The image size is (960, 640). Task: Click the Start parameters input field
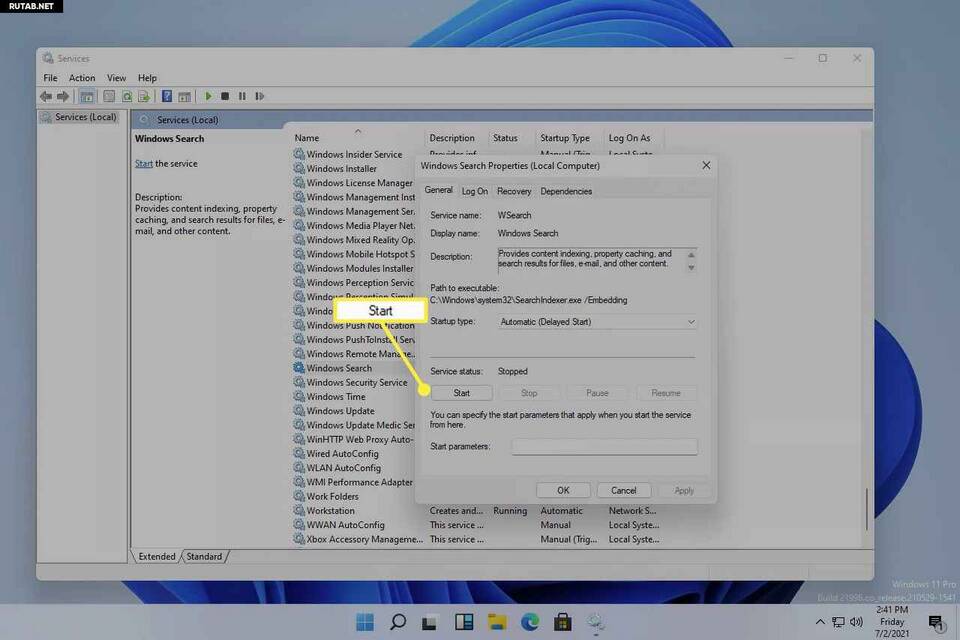coord(604,446)
